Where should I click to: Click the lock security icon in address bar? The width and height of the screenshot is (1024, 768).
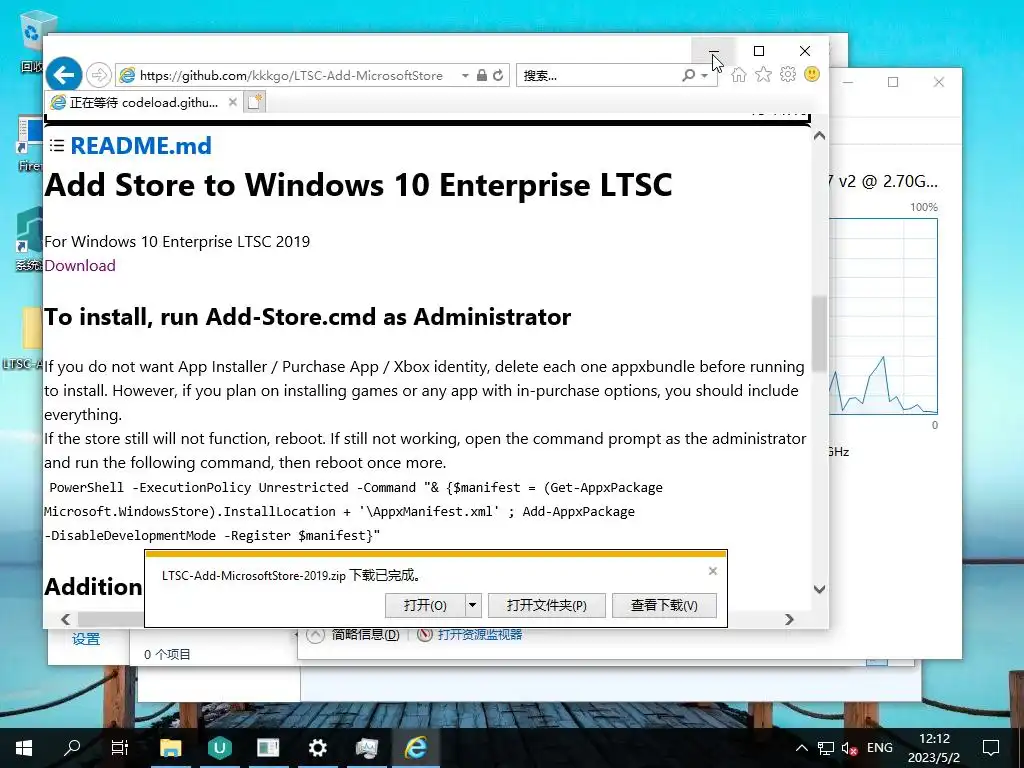coord(481,75)
